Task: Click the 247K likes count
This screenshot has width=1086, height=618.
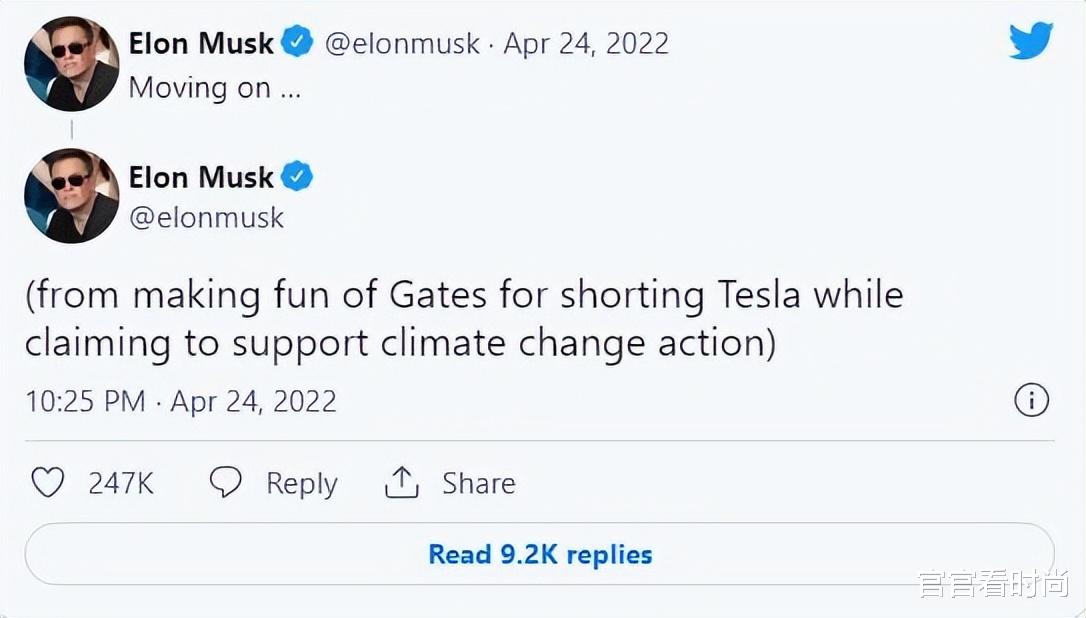Action: (121, 483)
